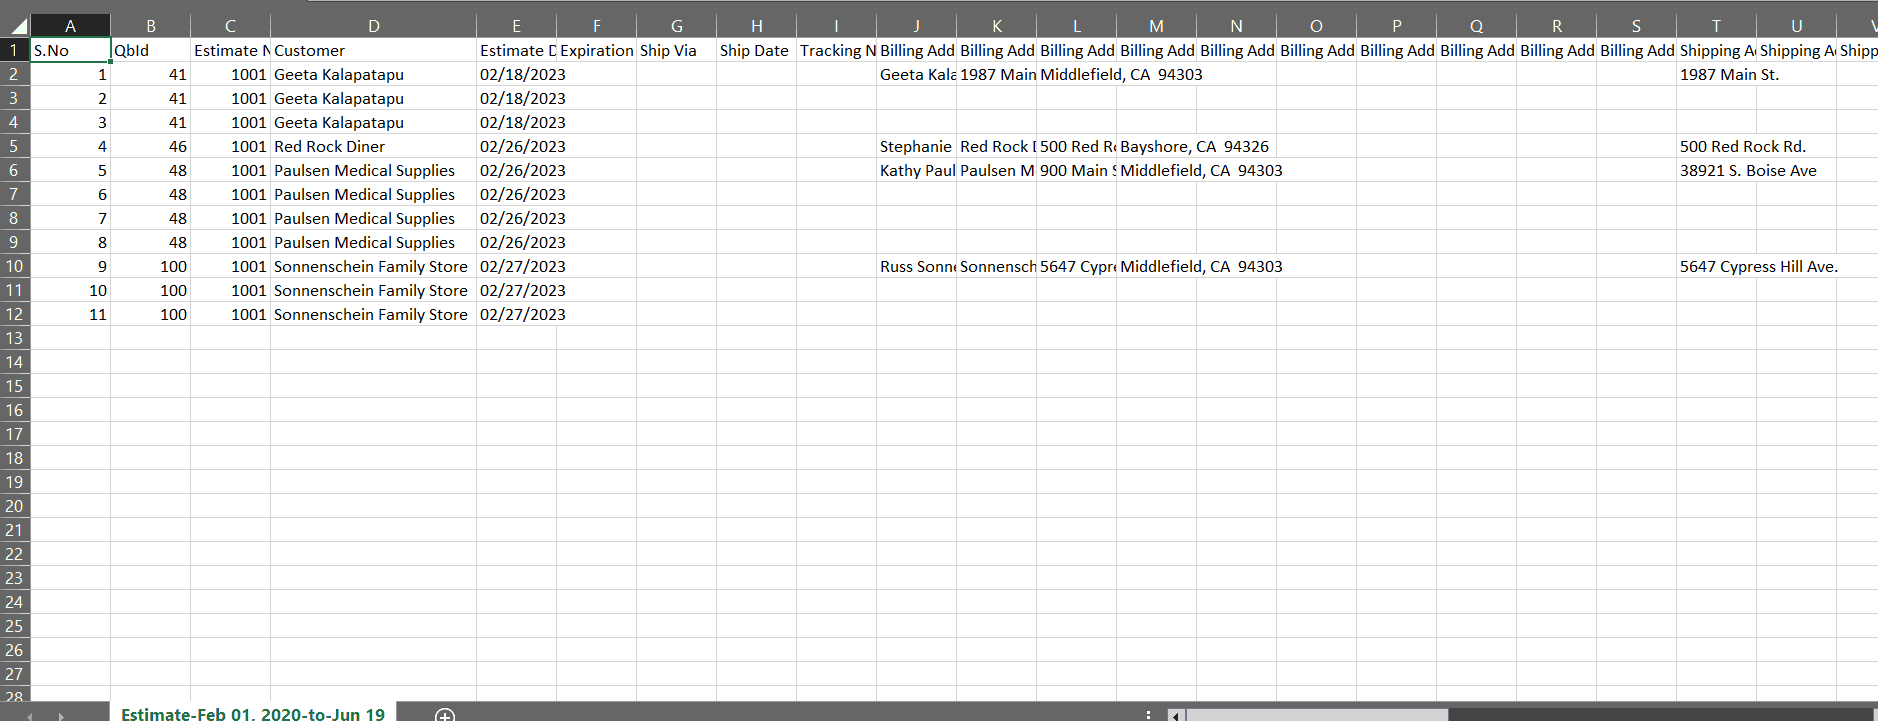Click the previous-sheet navigation arrow
This screenshot has width=1878, height=721.
29,716
